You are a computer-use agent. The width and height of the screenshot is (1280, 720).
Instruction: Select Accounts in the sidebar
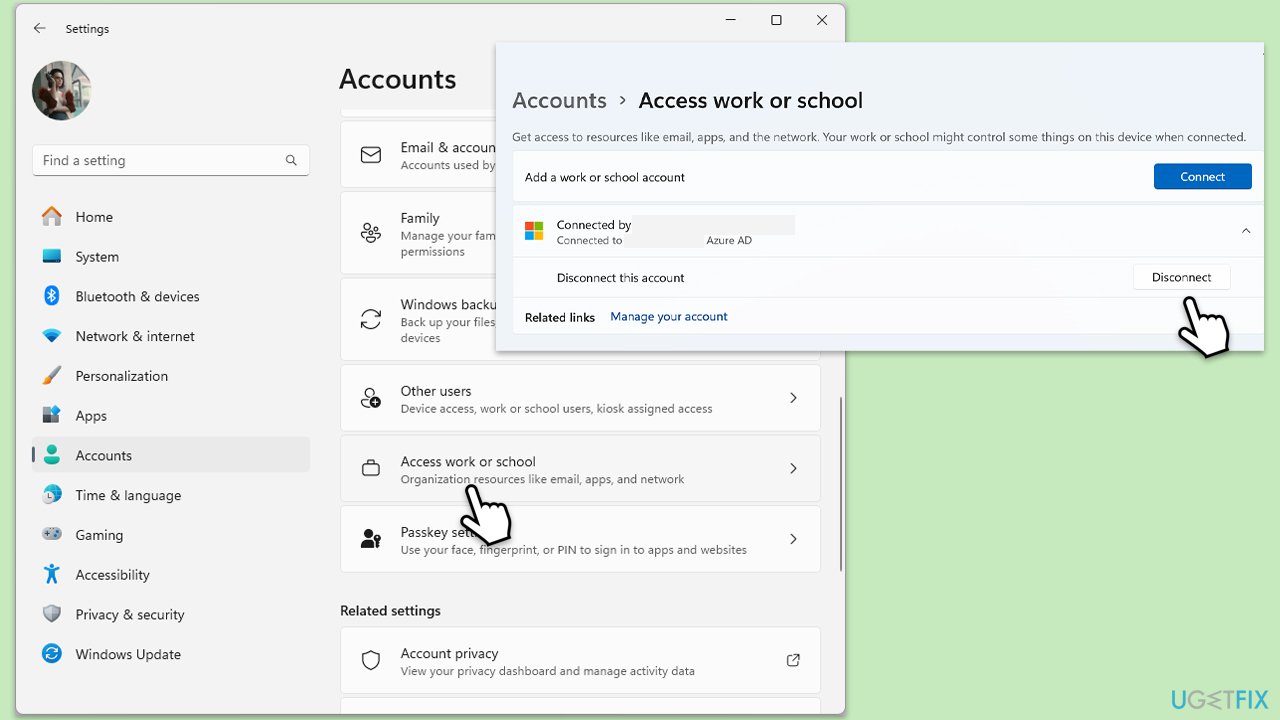click(103, 455)
